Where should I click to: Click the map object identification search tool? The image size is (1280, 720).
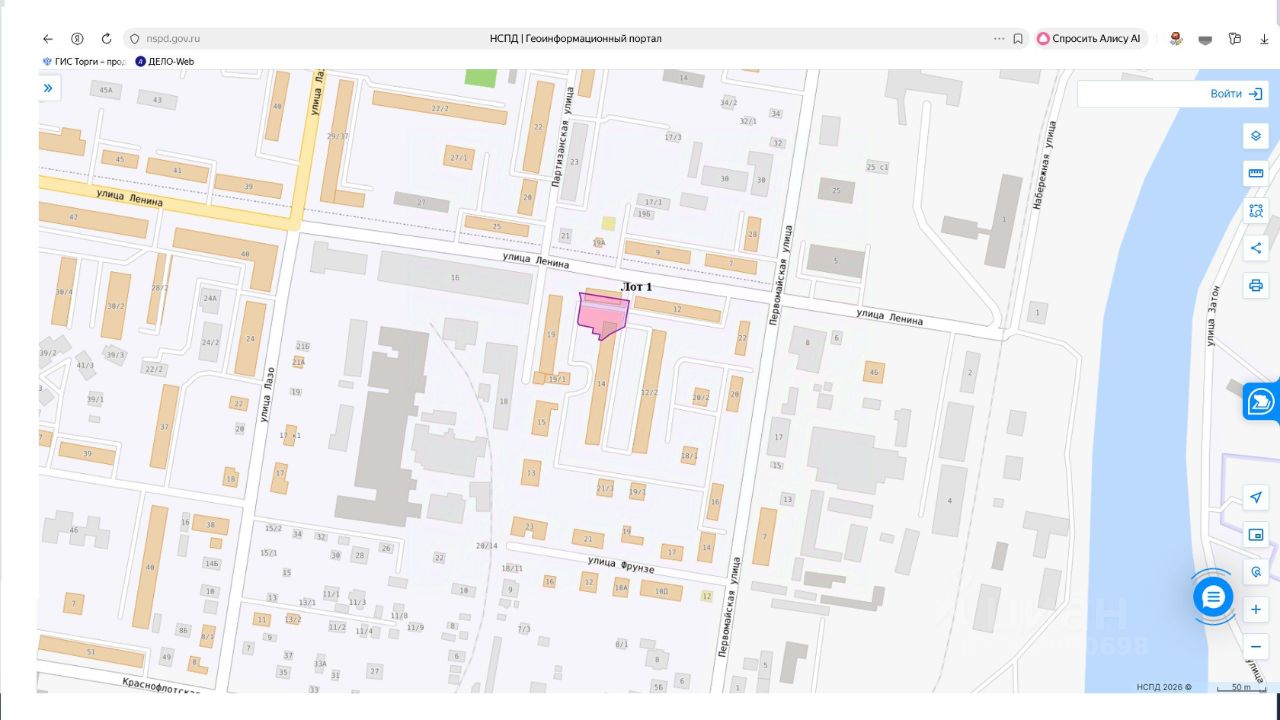pos(1256,572)
